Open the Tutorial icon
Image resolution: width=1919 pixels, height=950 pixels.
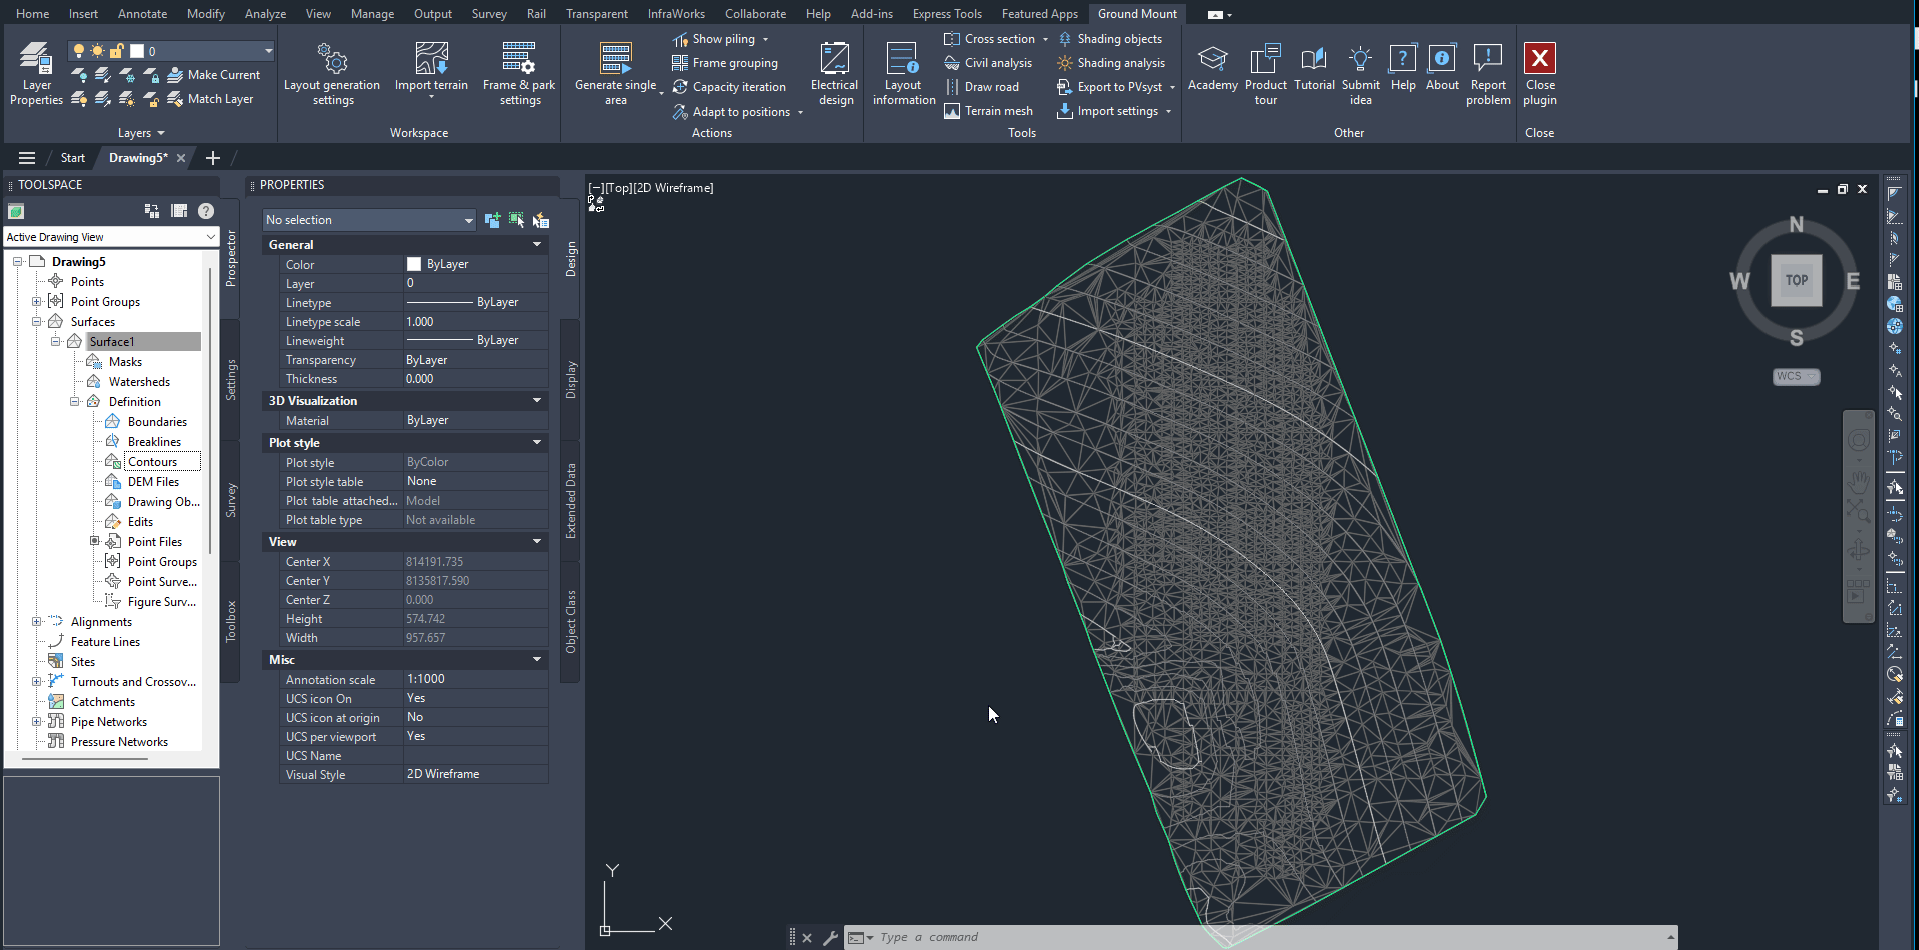coord(1314,58)
